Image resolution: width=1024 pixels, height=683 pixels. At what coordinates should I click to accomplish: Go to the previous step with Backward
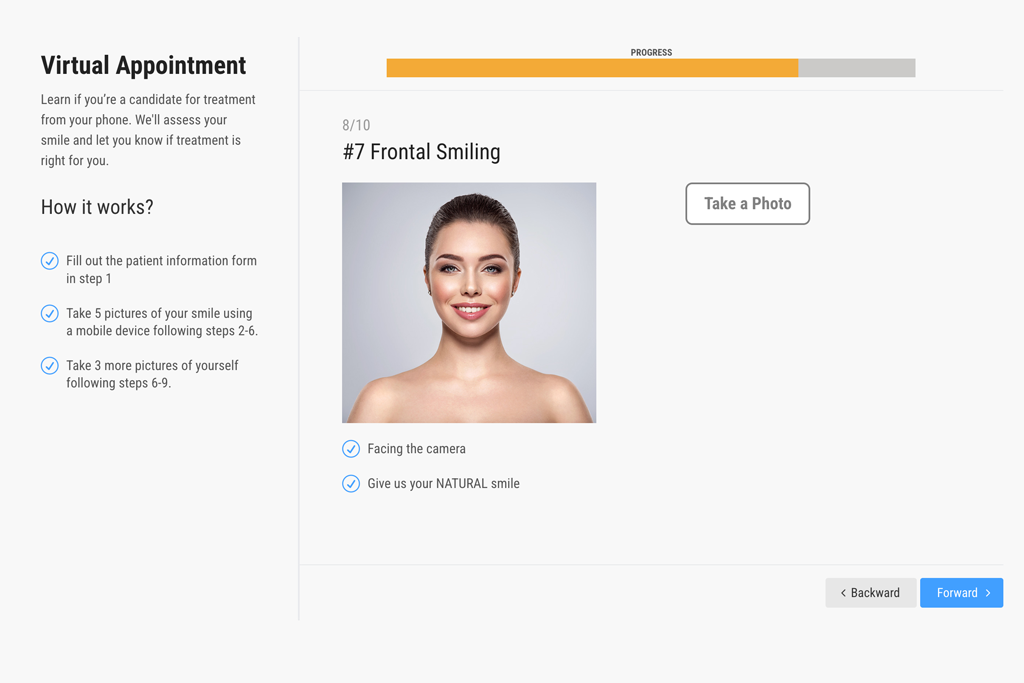[x=870, y=593]
